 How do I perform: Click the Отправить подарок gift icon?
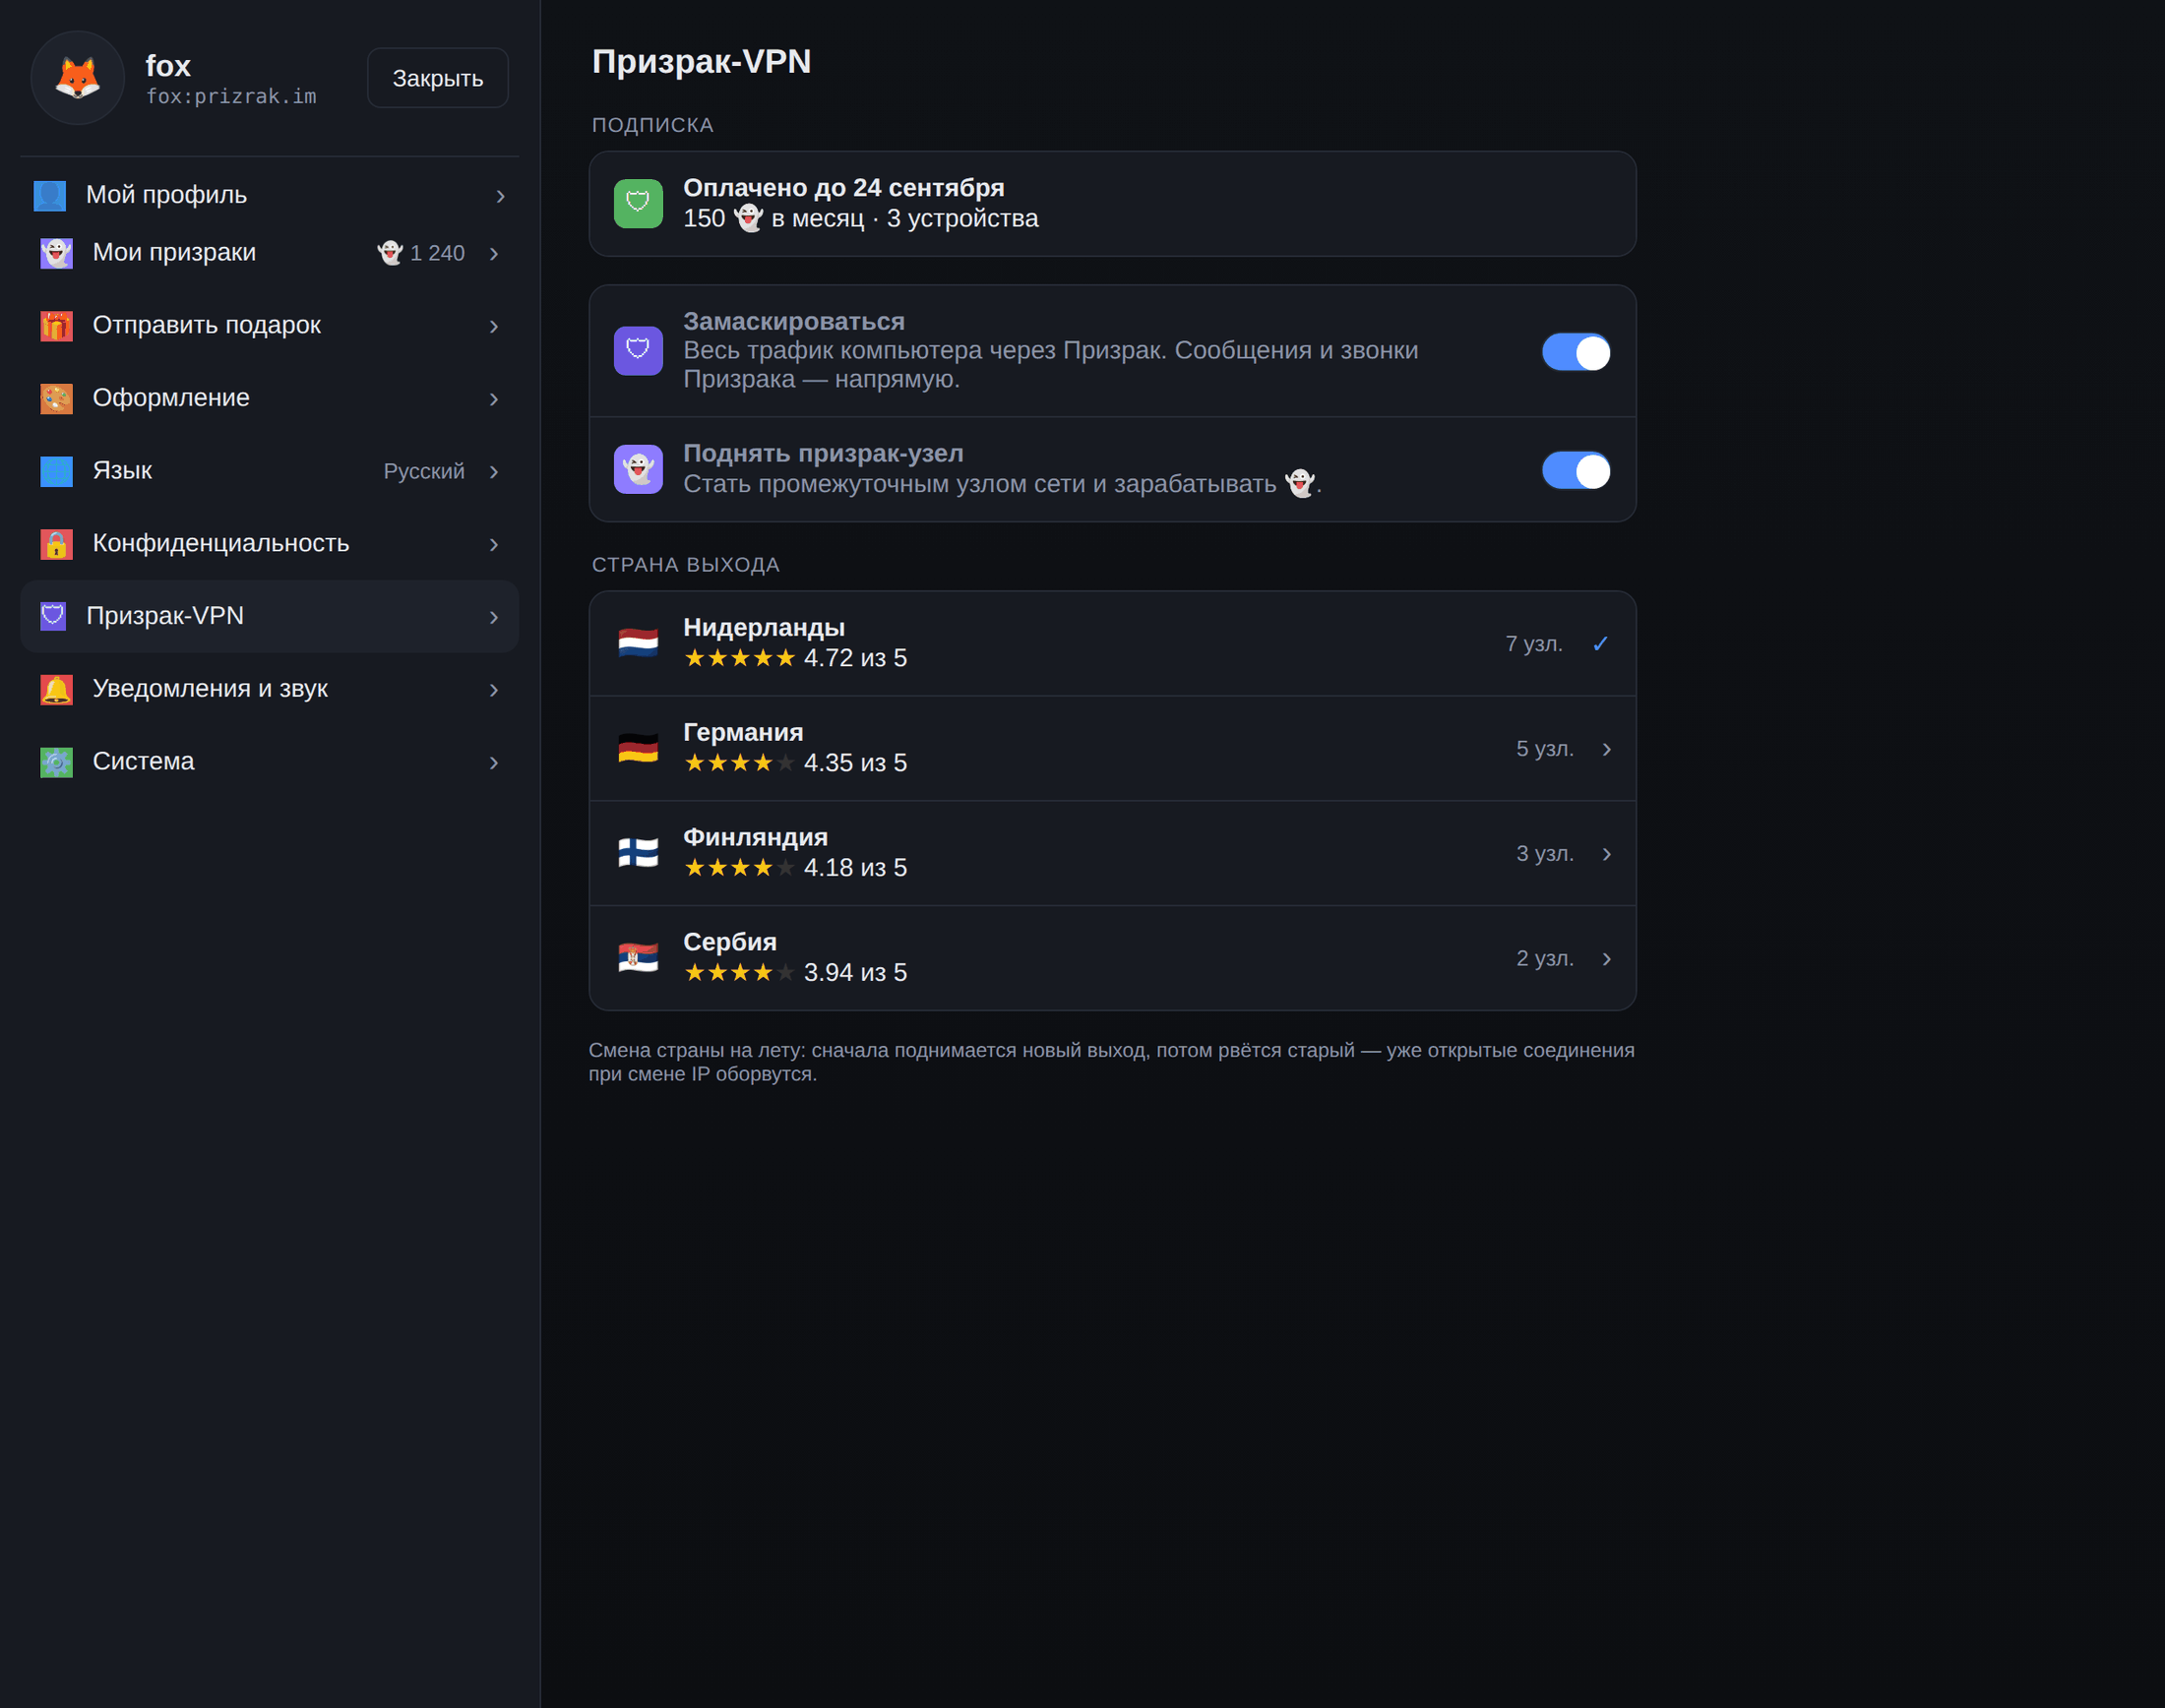tap(57, 326)
